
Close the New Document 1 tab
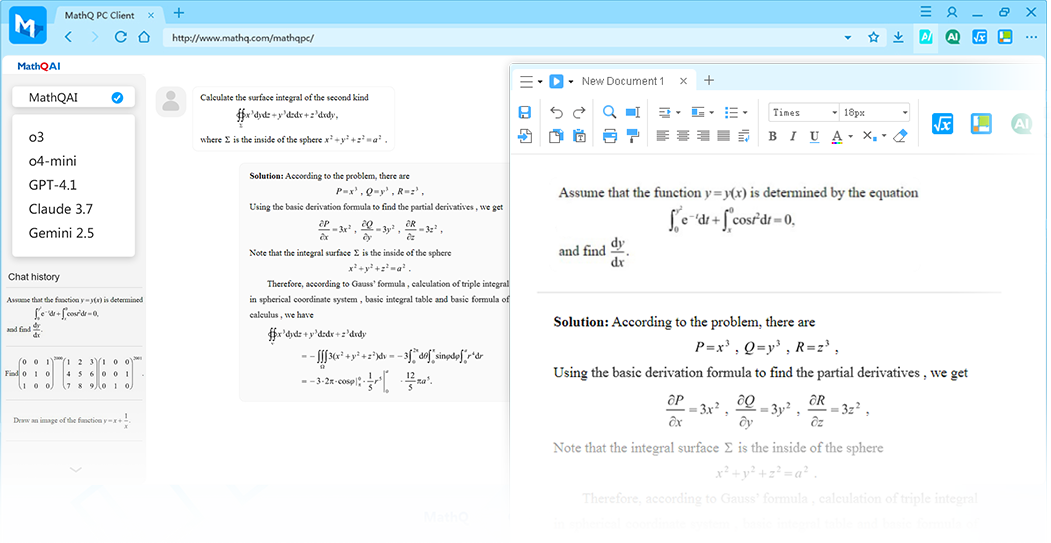coord(683,81)
